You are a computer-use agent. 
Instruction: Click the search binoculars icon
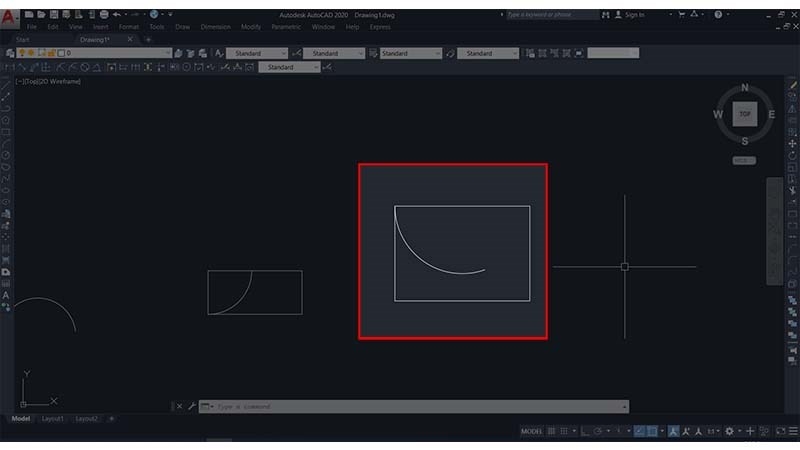(605, 15)
